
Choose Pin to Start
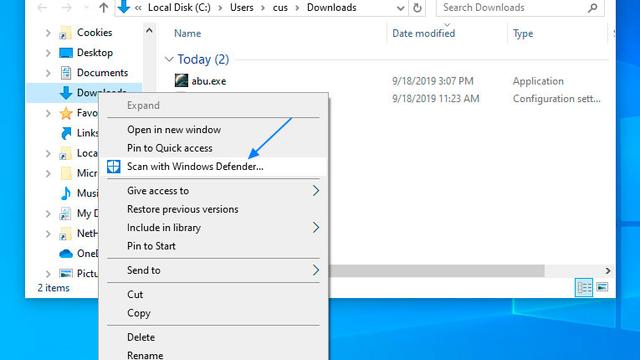[213, 246]
